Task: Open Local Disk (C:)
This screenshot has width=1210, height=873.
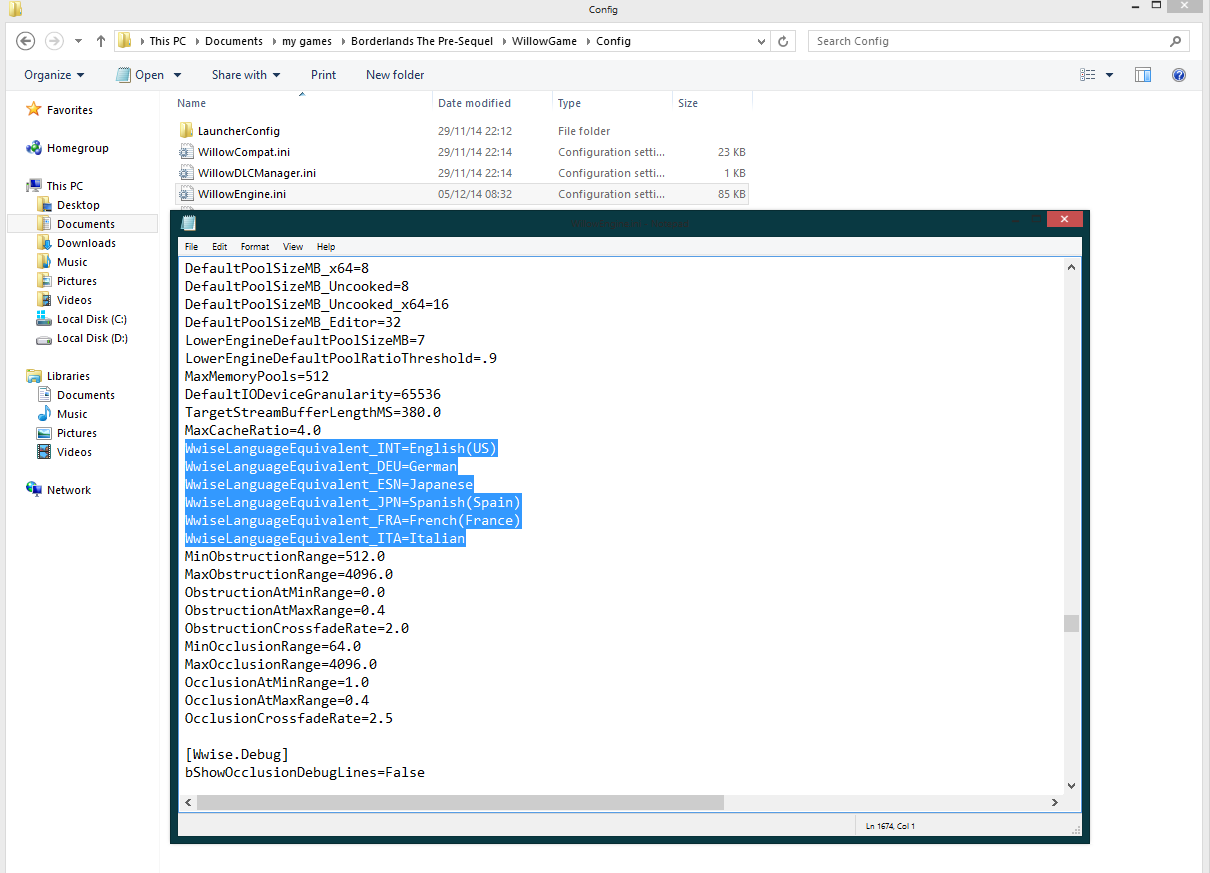Action: [x=91, y=319]
